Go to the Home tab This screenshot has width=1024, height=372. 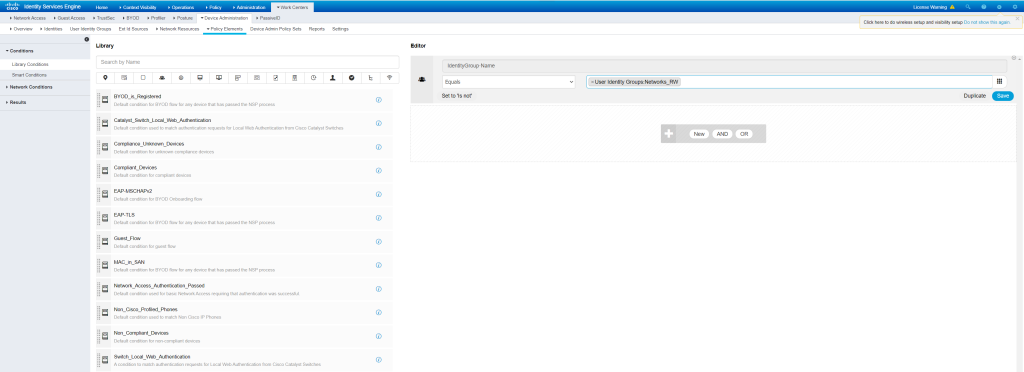pyautogui.click(x=101, y=7)
